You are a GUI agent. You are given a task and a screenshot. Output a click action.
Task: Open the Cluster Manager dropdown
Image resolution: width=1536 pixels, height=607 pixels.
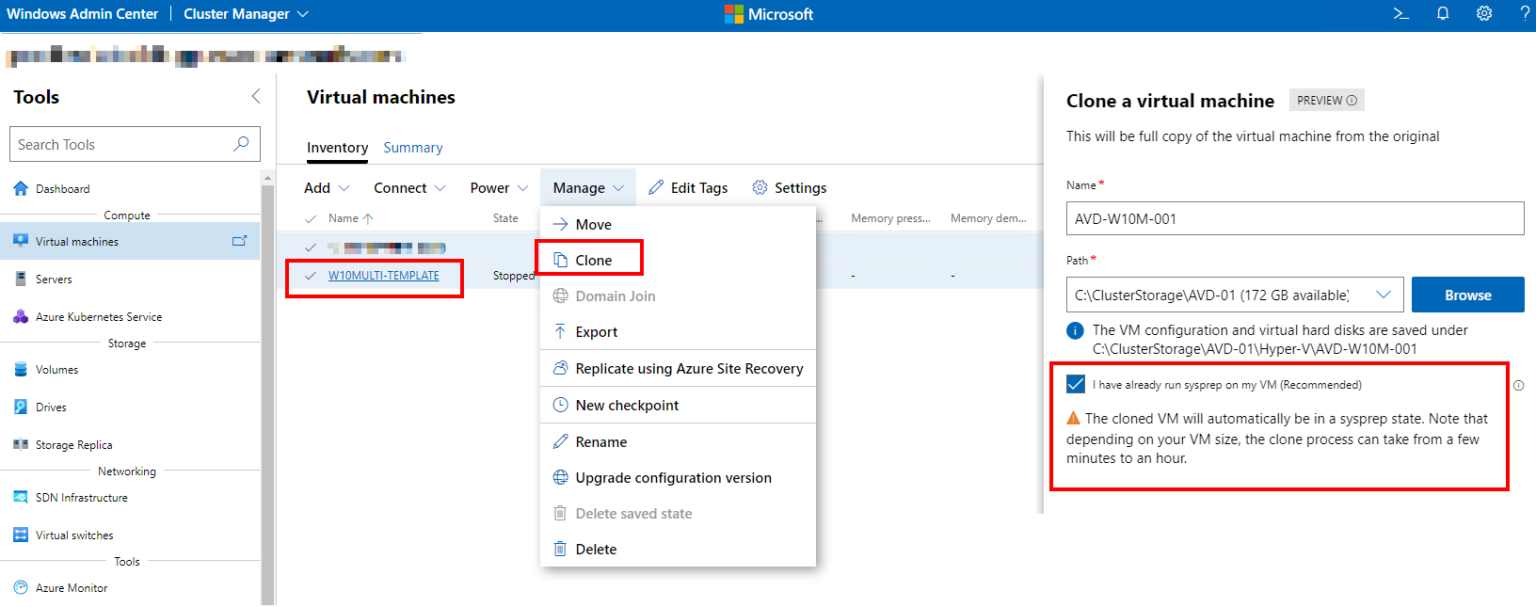(x=246, y=13)
